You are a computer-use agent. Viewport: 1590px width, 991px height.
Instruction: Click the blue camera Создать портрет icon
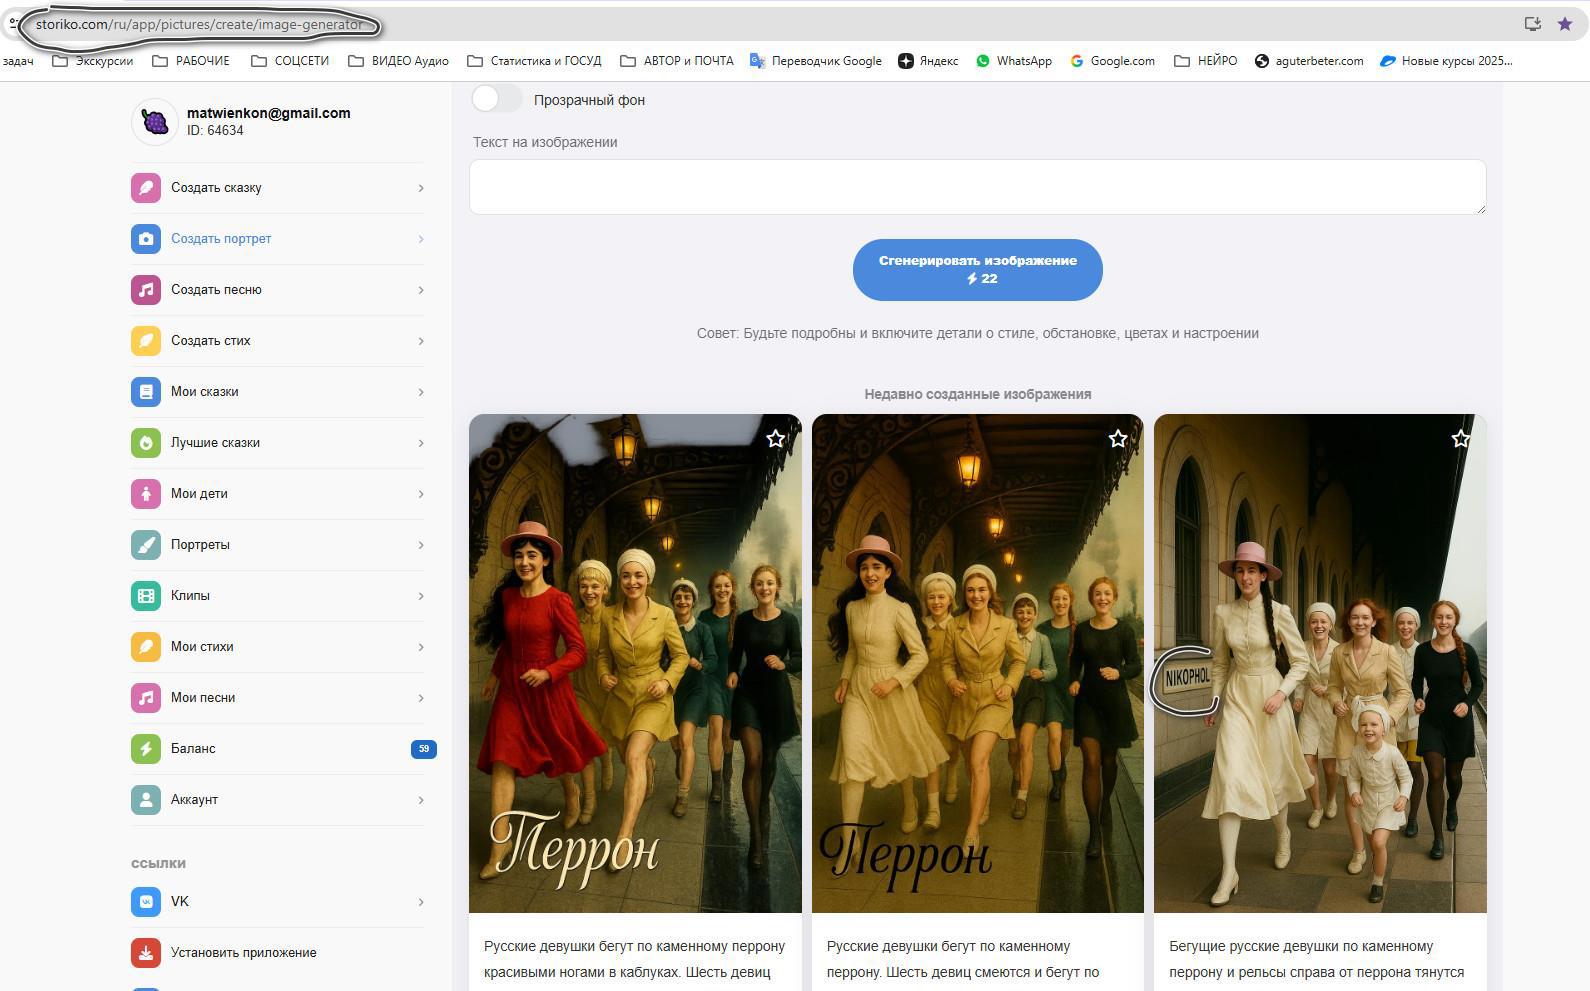pos(146,239)
